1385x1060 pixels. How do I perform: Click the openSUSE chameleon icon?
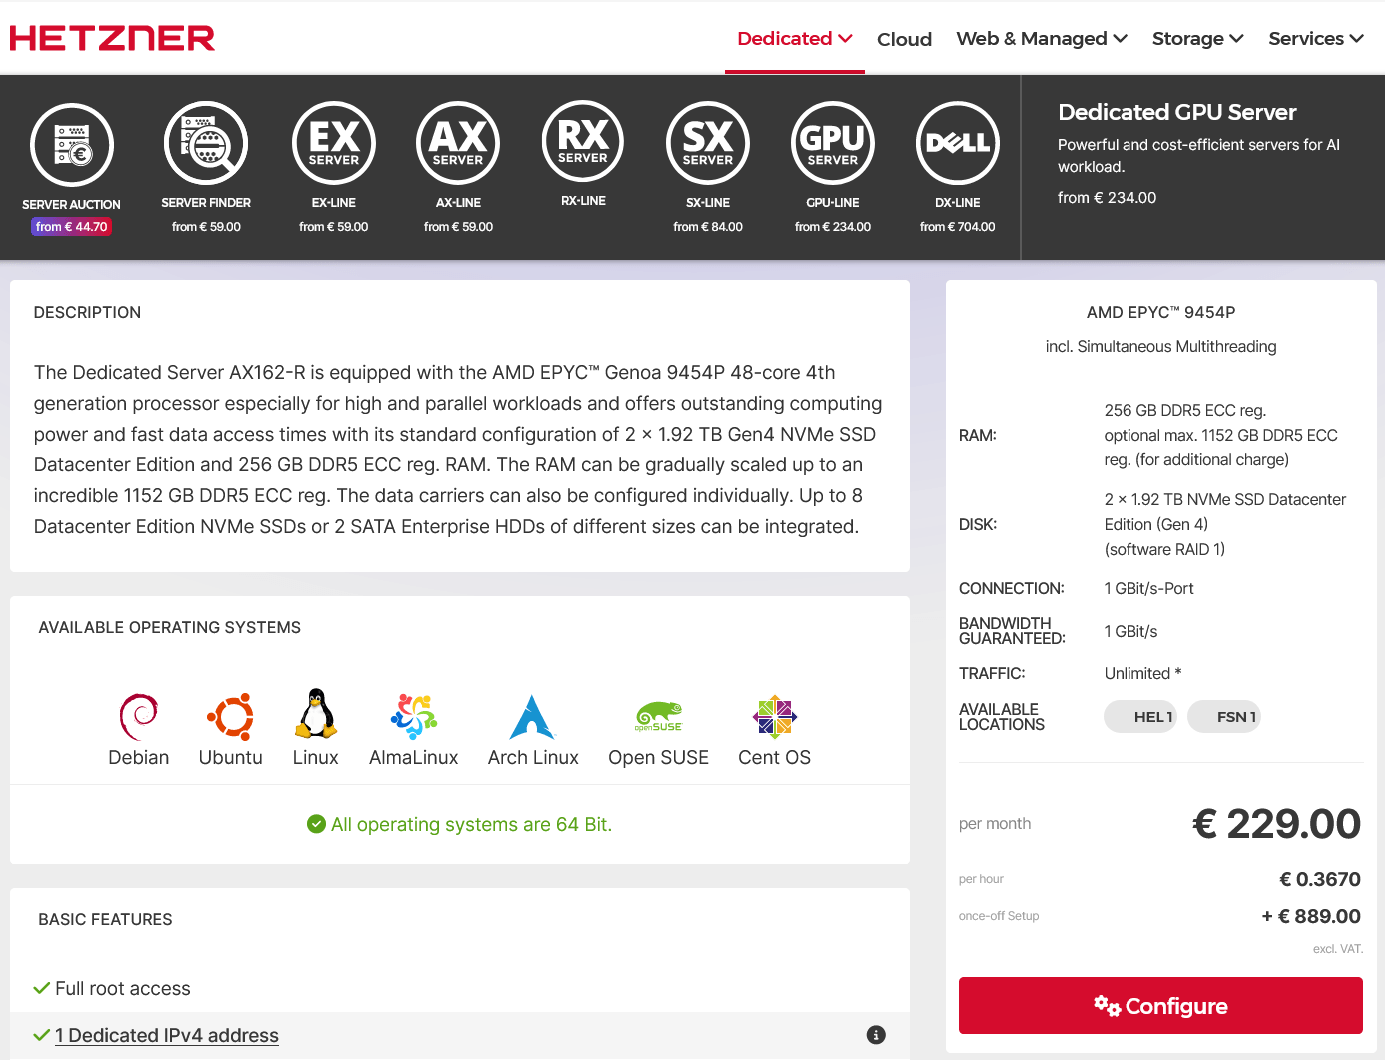[x=659, y=717]
